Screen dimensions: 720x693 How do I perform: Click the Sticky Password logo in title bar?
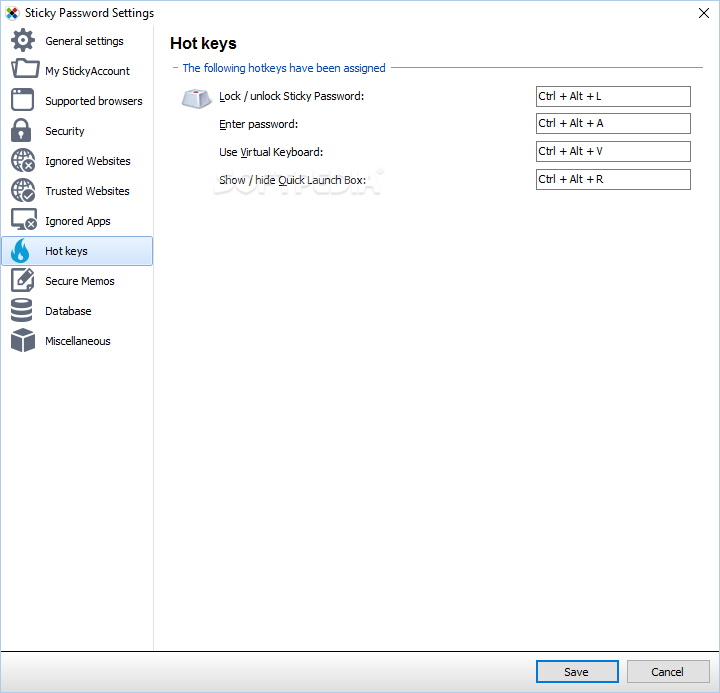pos(12,13)
